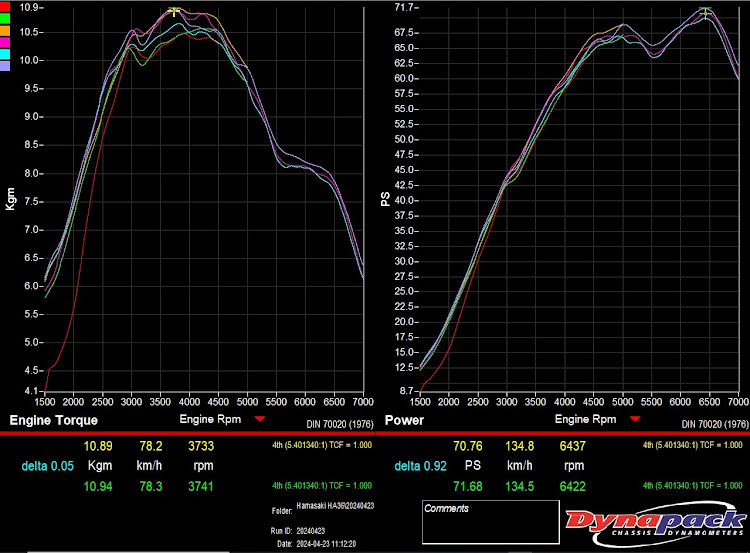Screen dimensions: 750x553
Task: Click the 7000 rpm tick on the torque graph
Action: coord(364,402)
